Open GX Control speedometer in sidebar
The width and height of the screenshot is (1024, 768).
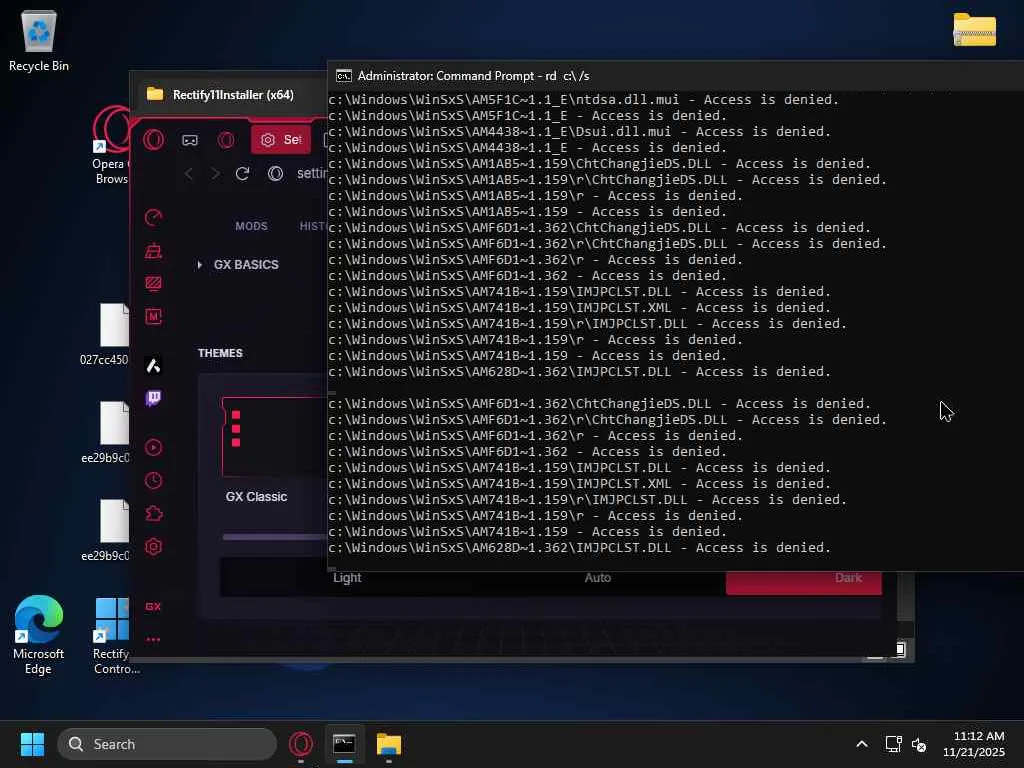[153, 217]
